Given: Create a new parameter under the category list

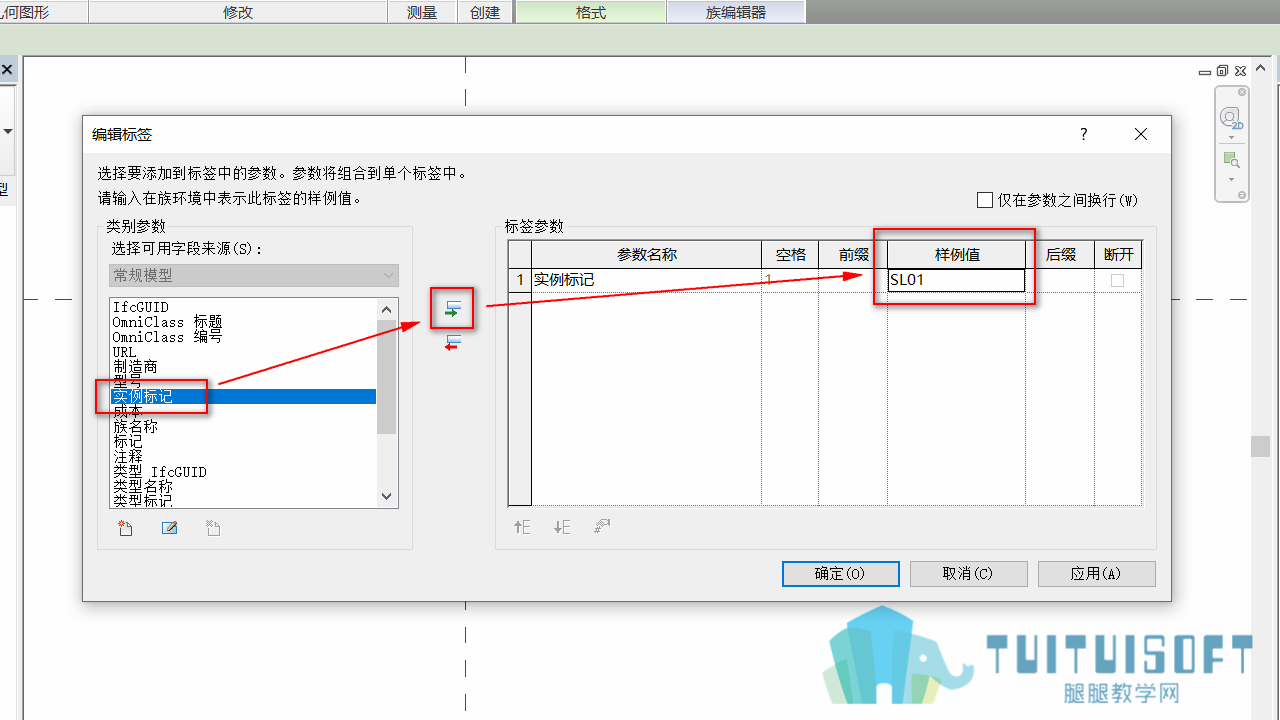Looking at the screenshot, I should point(126,528).
